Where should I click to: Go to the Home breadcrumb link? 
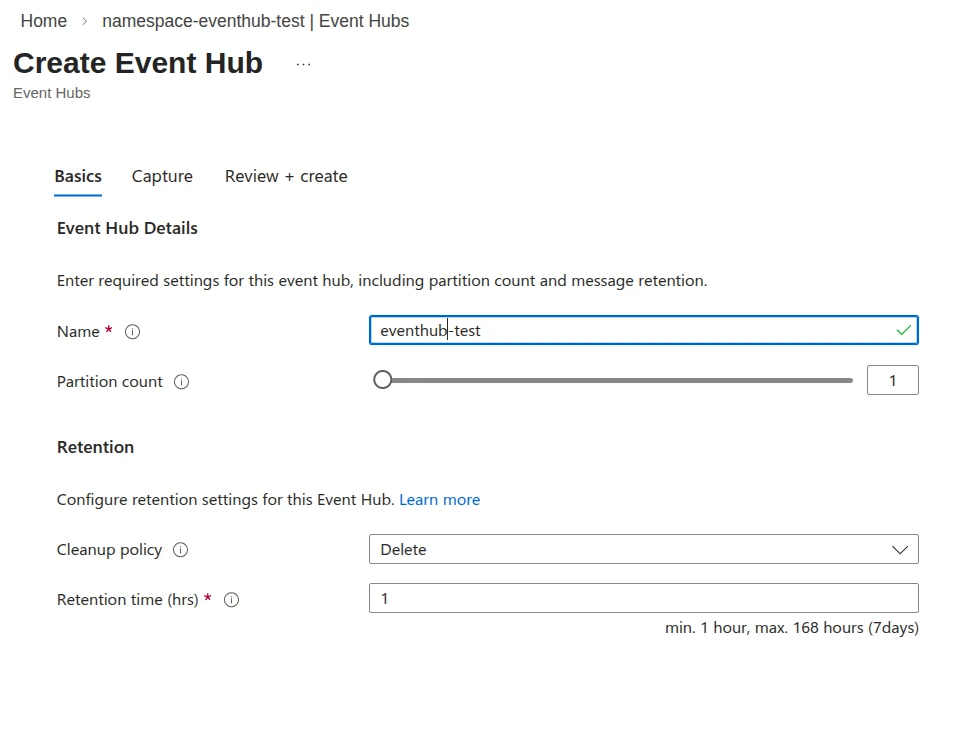(x=44, y=21)
